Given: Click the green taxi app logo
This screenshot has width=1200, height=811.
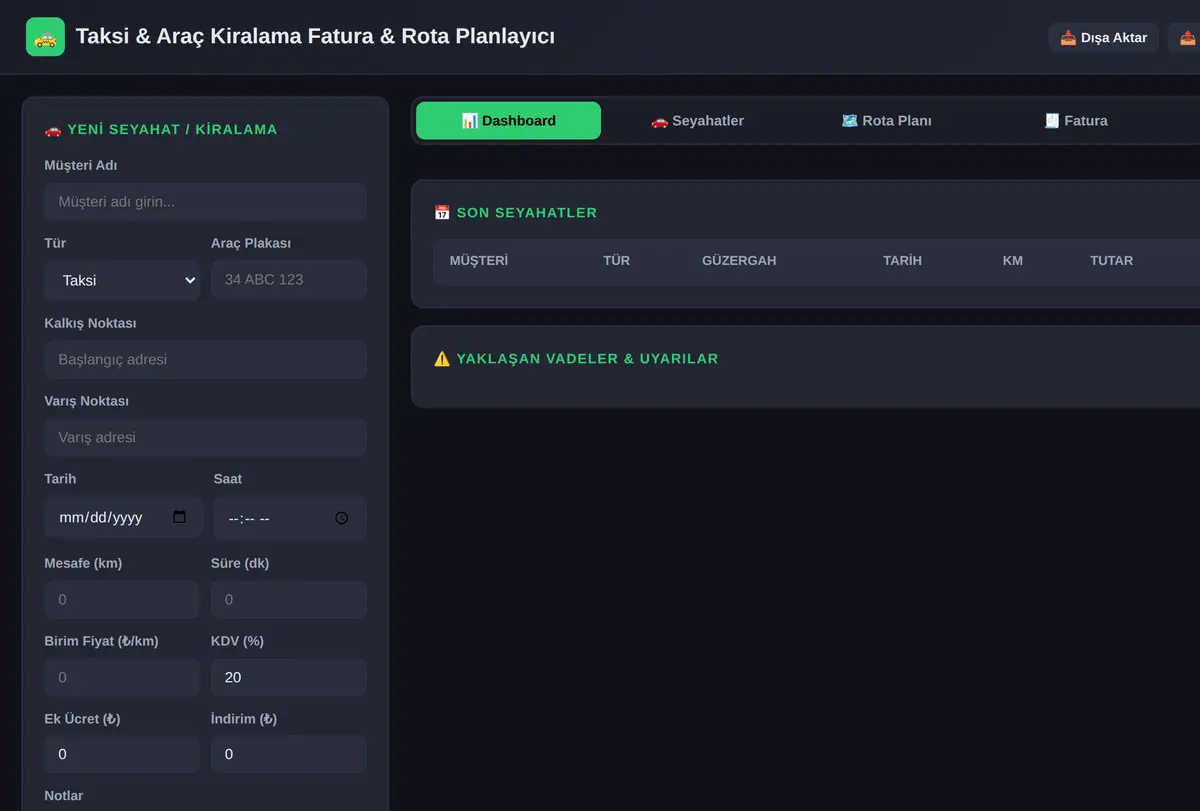Looking at the screenshot, I should click(x=45, y=37).
